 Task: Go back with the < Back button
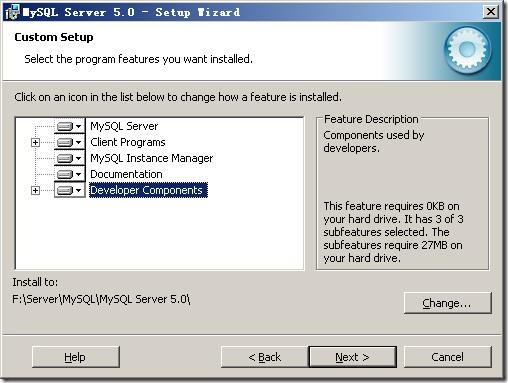265,357
